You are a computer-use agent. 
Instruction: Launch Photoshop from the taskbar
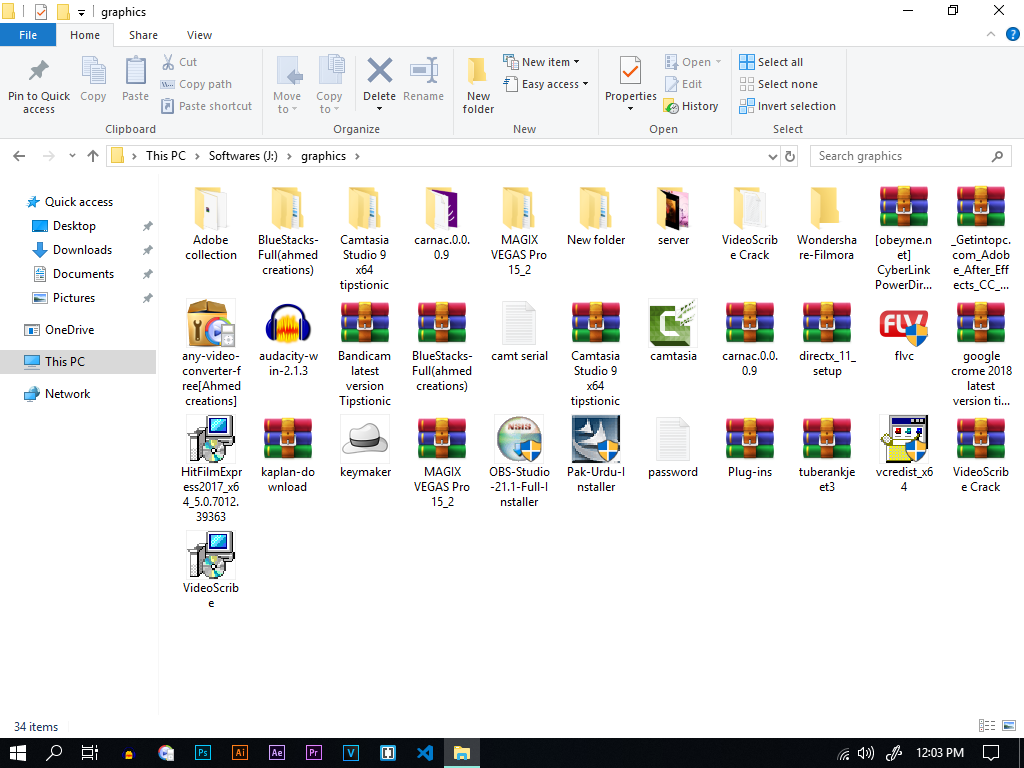pos(203,753)
